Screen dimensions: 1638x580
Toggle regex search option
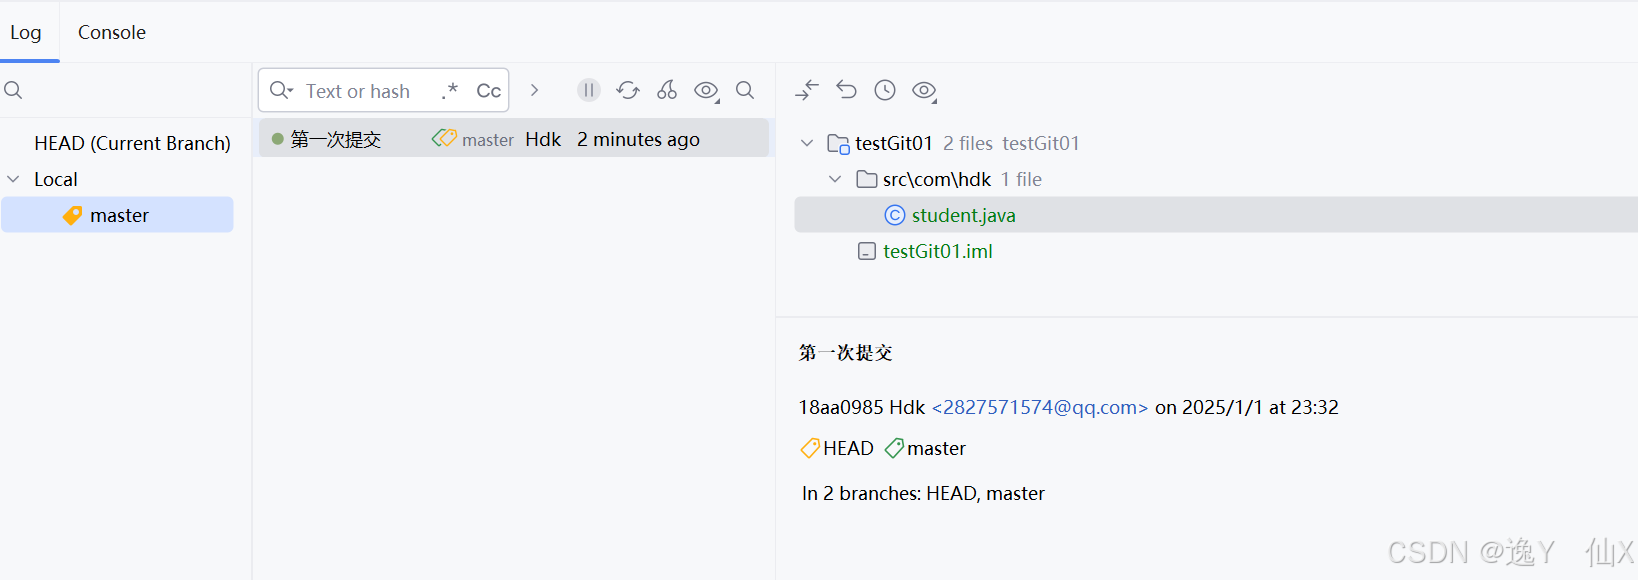click(x=450, y=91)
